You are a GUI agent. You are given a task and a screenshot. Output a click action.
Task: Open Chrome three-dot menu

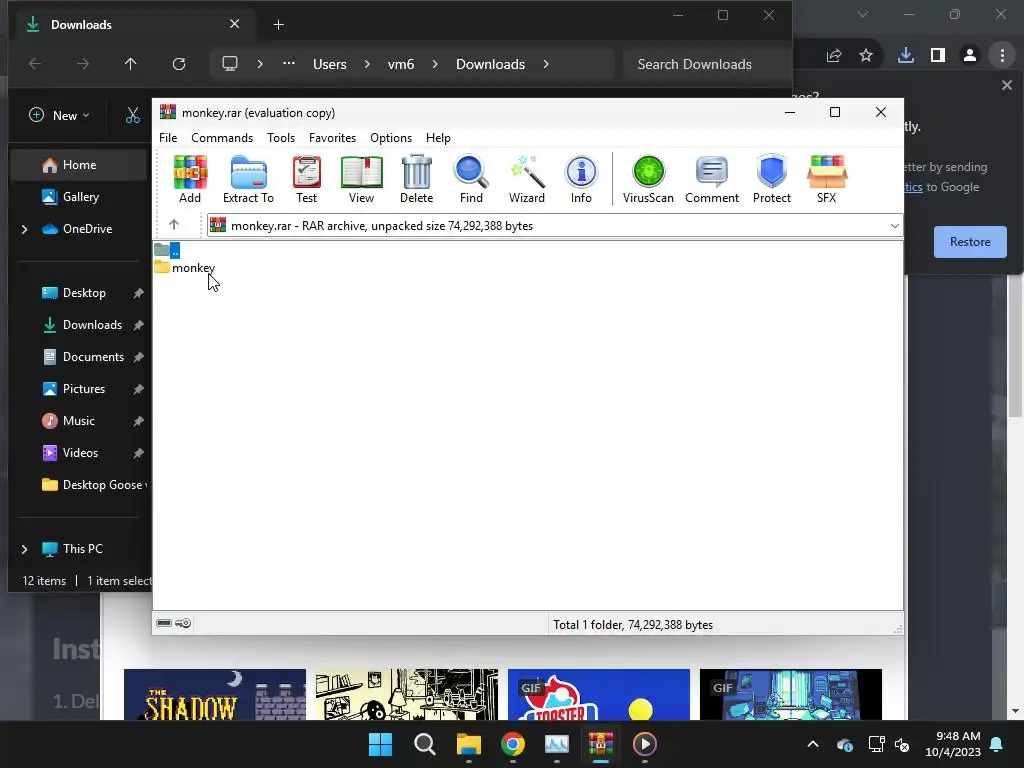coord(1002,56)
